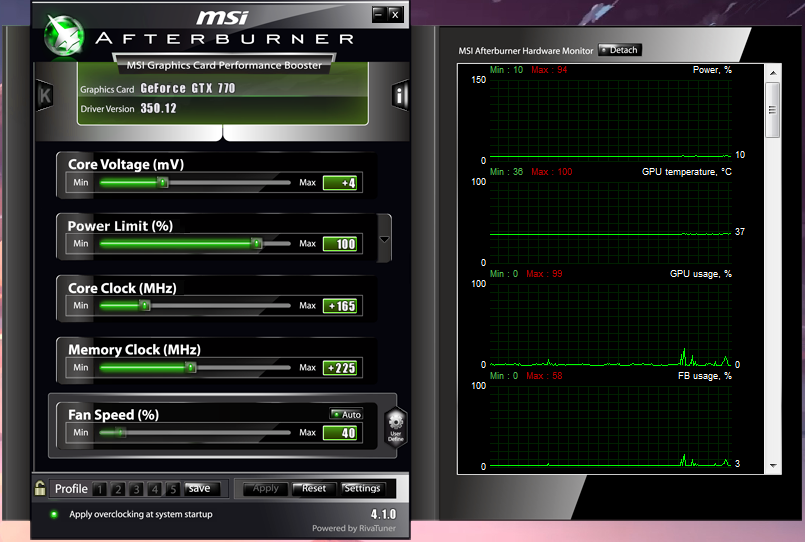Open the information i icon

click(400, 95)
